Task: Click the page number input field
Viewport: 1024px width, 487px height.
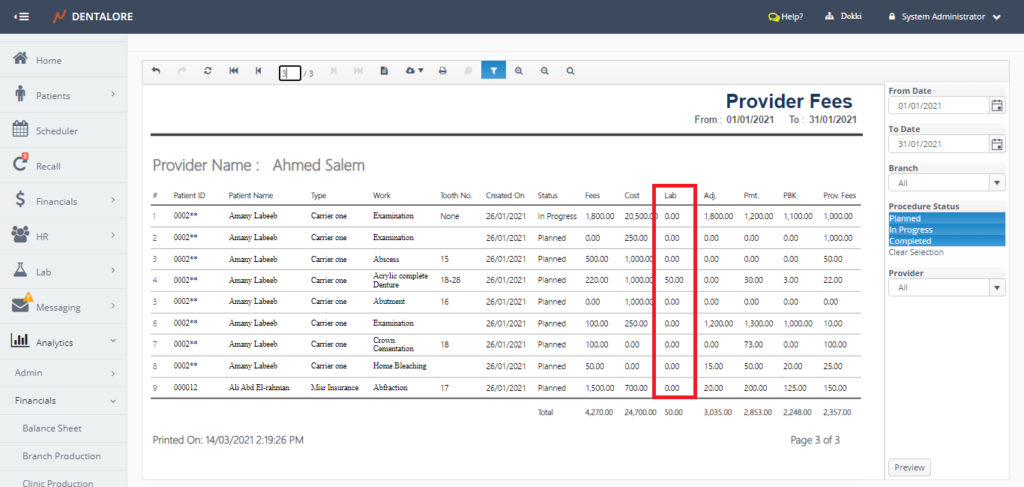Action: tap(289, 73)
